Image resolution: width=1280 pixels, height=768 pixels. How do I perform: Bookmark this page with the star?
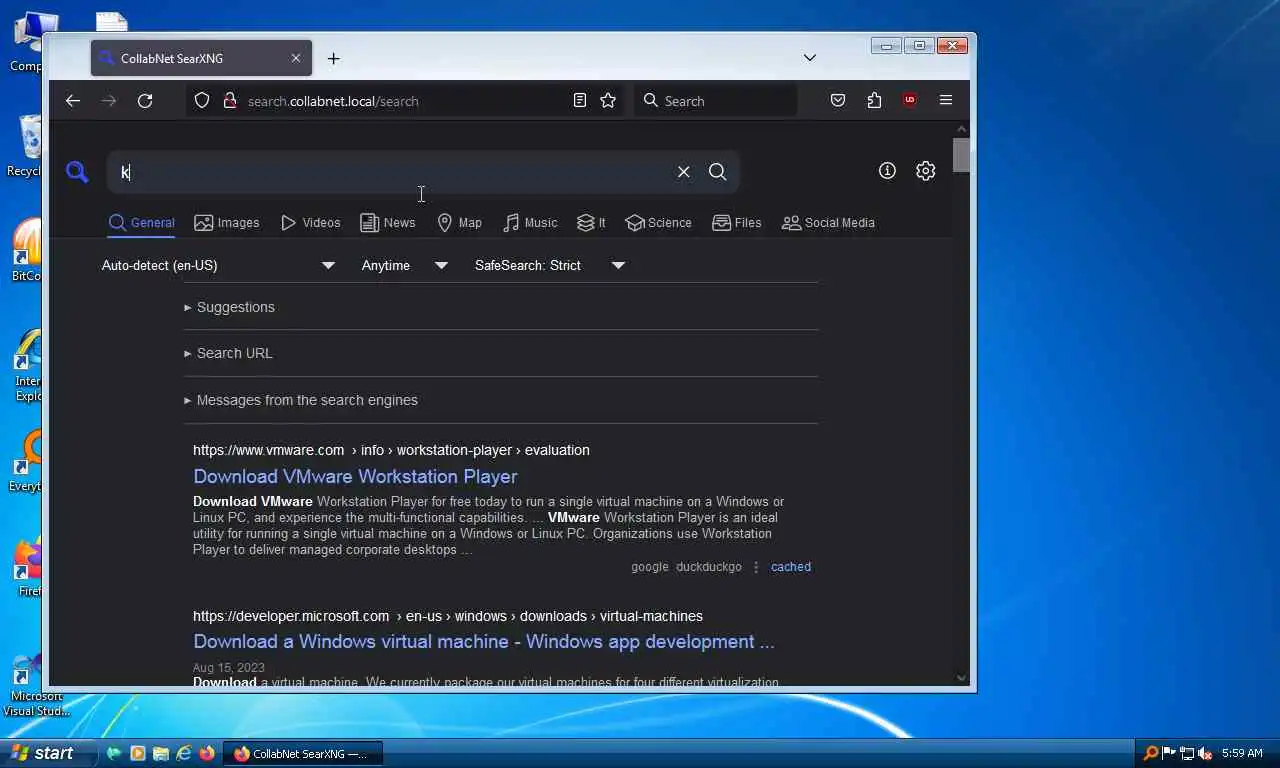point(608,101)
